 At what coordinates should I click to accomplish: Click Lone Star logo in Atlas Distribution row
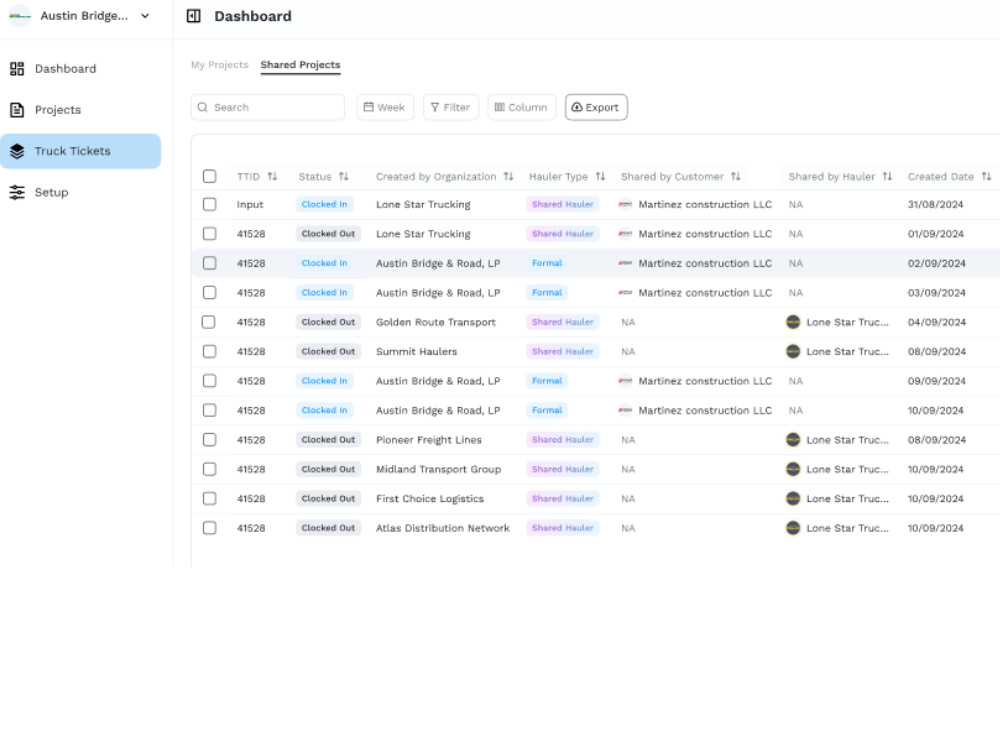pos(793,528)
